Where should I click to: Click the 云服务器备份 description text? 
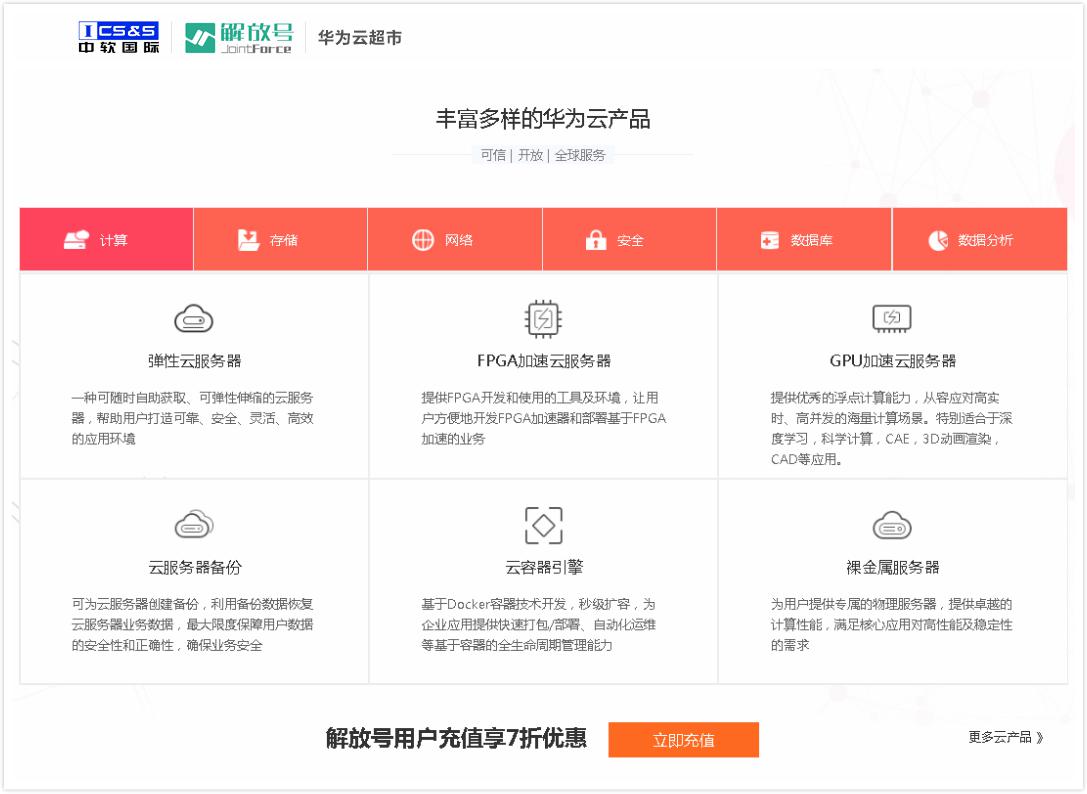pos(193,625)
